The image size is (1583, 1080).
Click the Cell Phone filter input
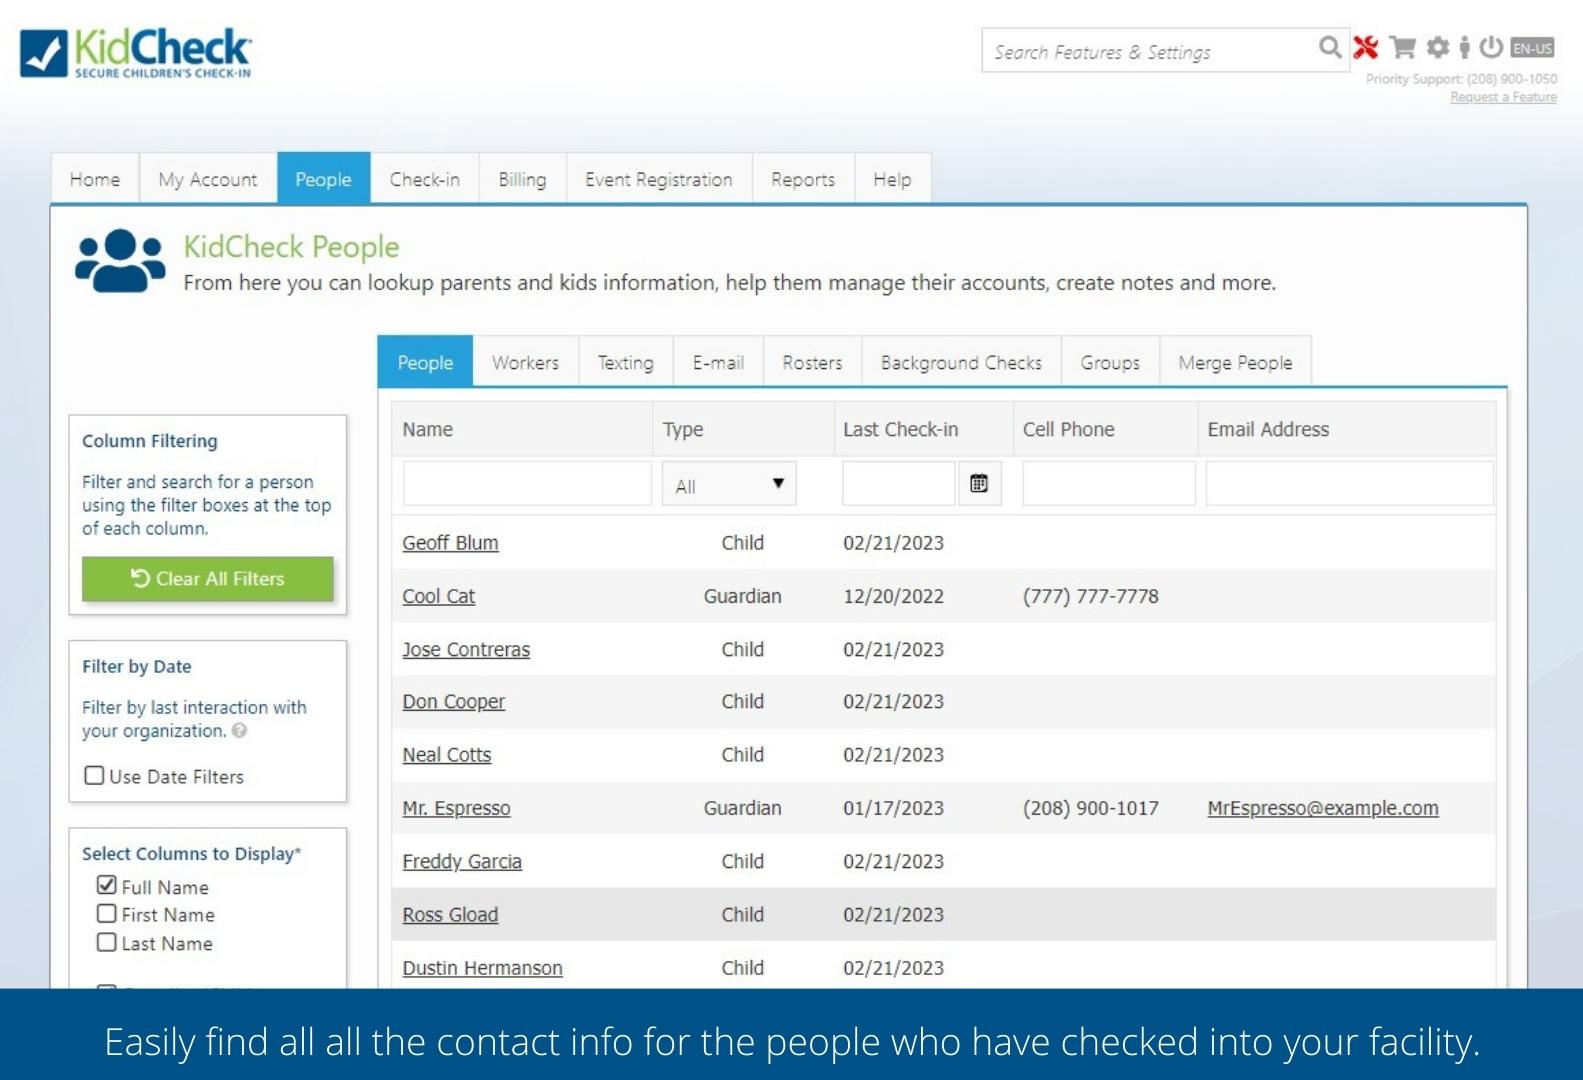(1108, 484)
